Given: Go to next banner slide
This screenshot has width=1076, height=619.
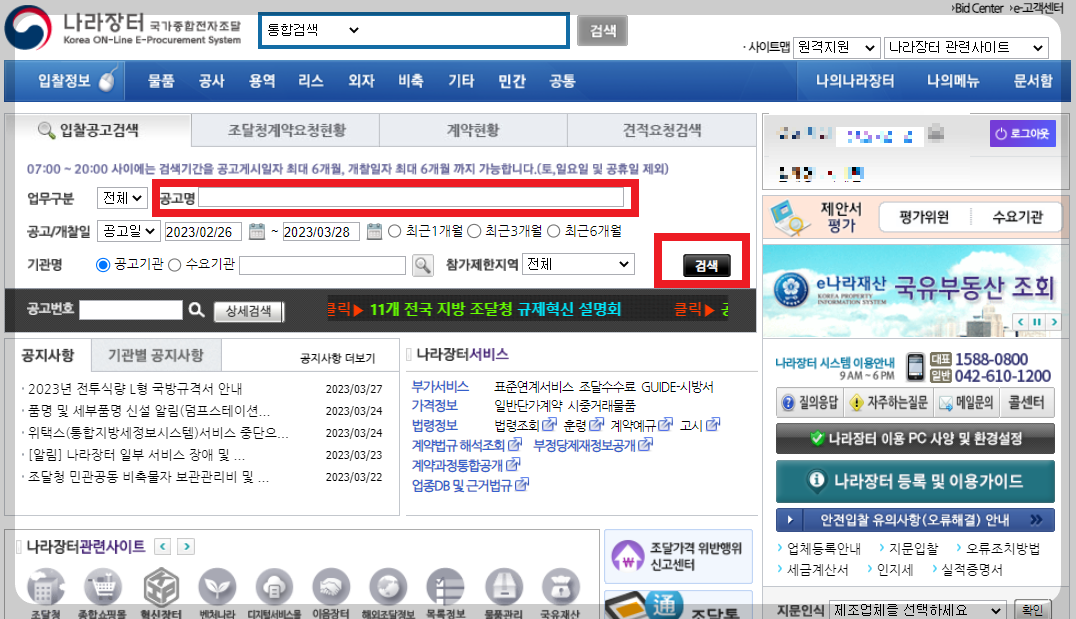Looking at the screenshot, I should click(1053, 322).
